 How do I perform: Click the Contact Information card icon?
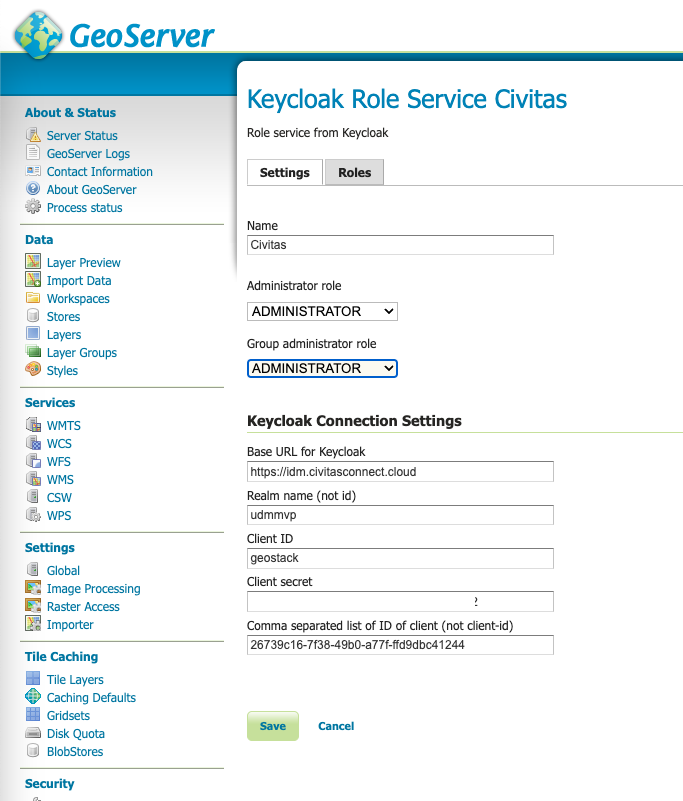[x=33, y=171]
